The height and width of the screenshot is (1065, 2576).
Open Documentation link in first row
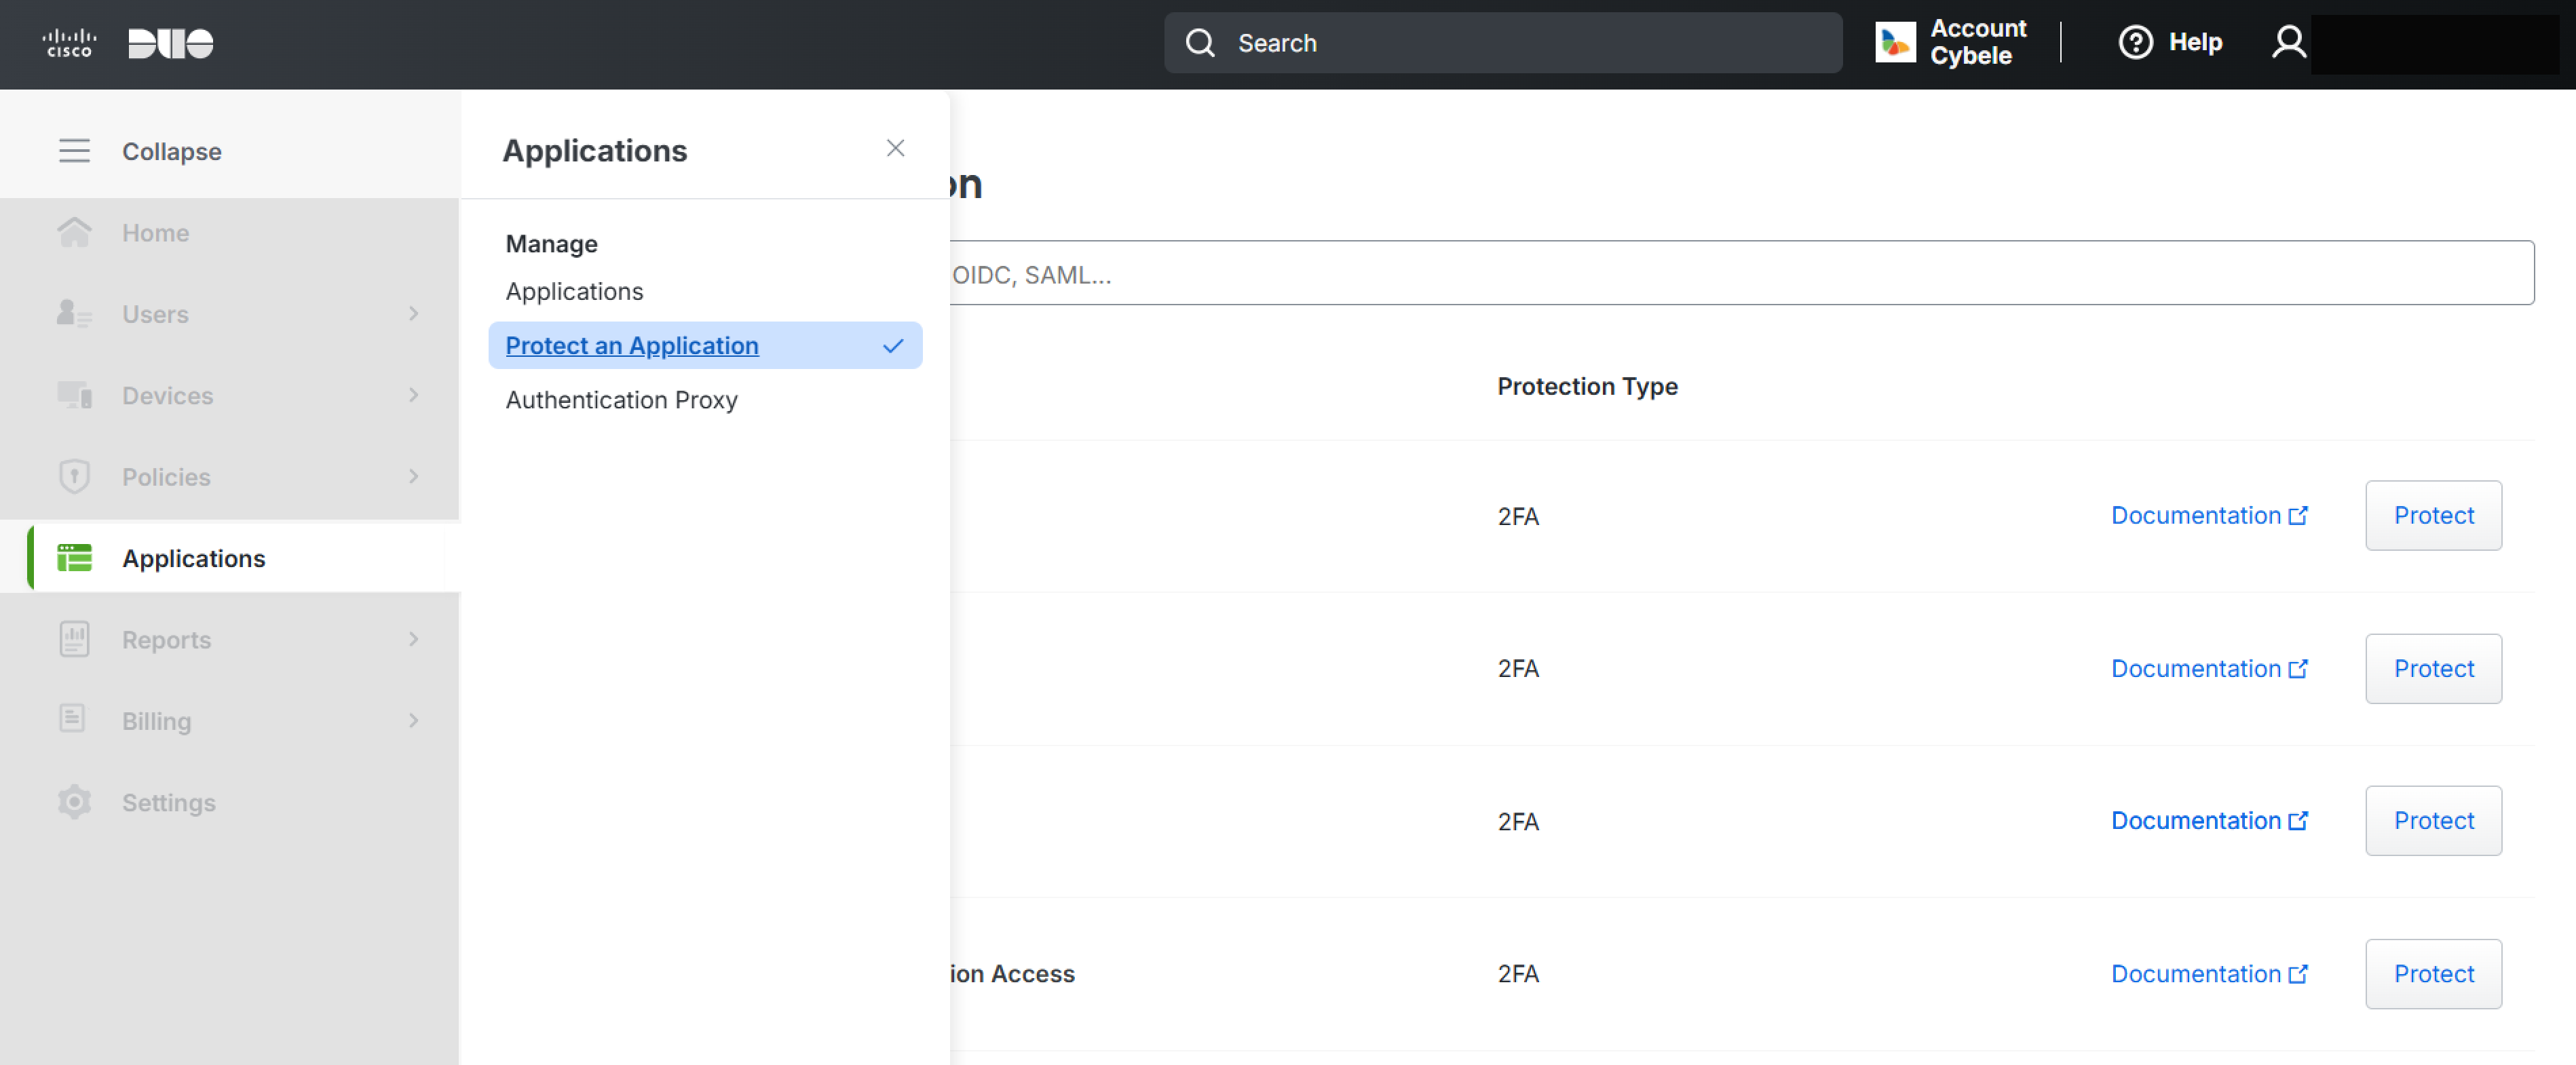pos(2209,516)
